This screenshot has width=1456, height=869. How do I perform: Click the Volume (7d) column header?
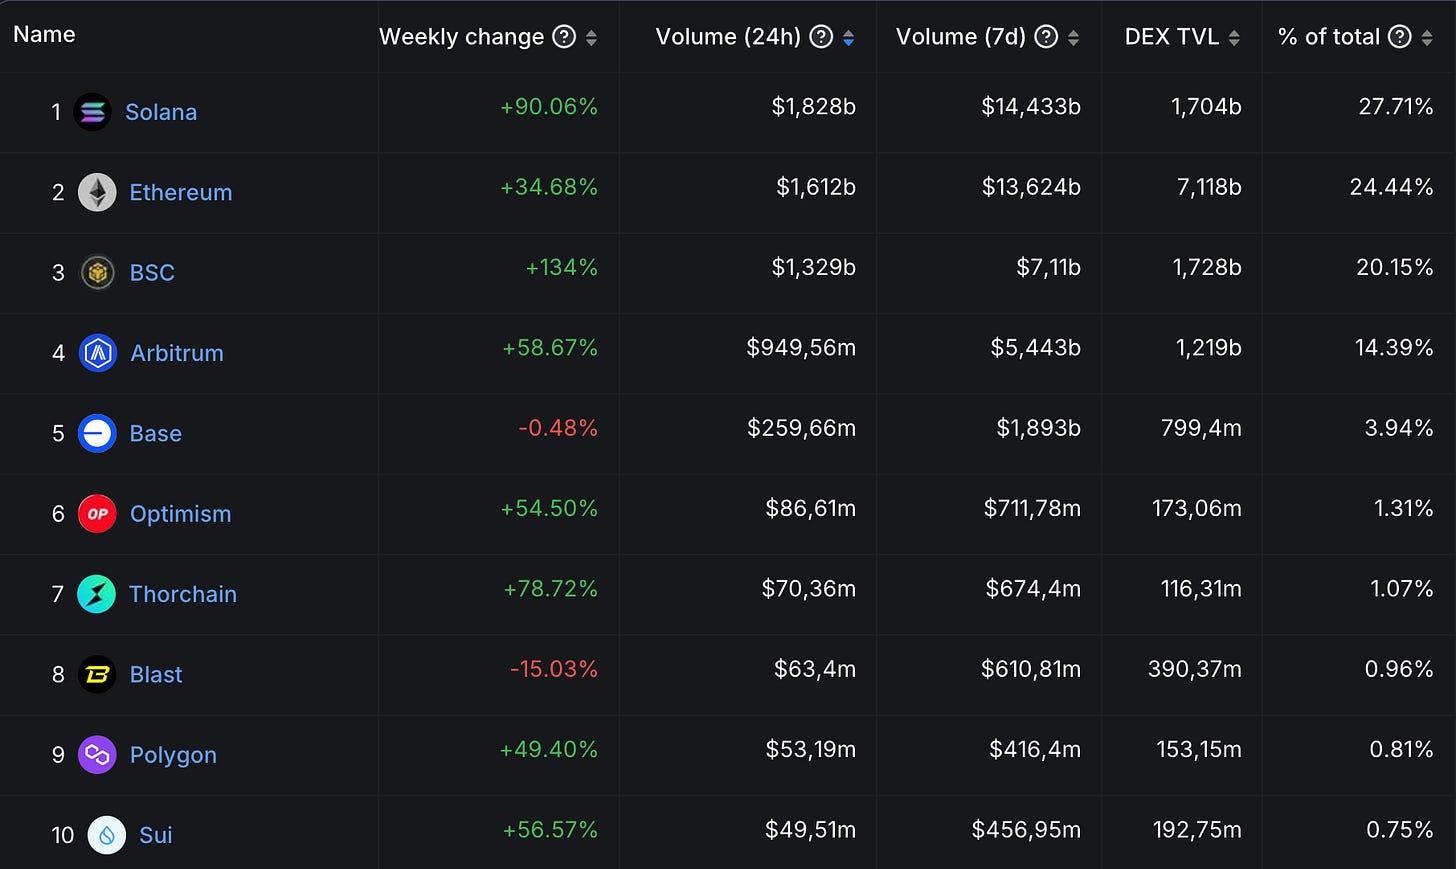961,37
